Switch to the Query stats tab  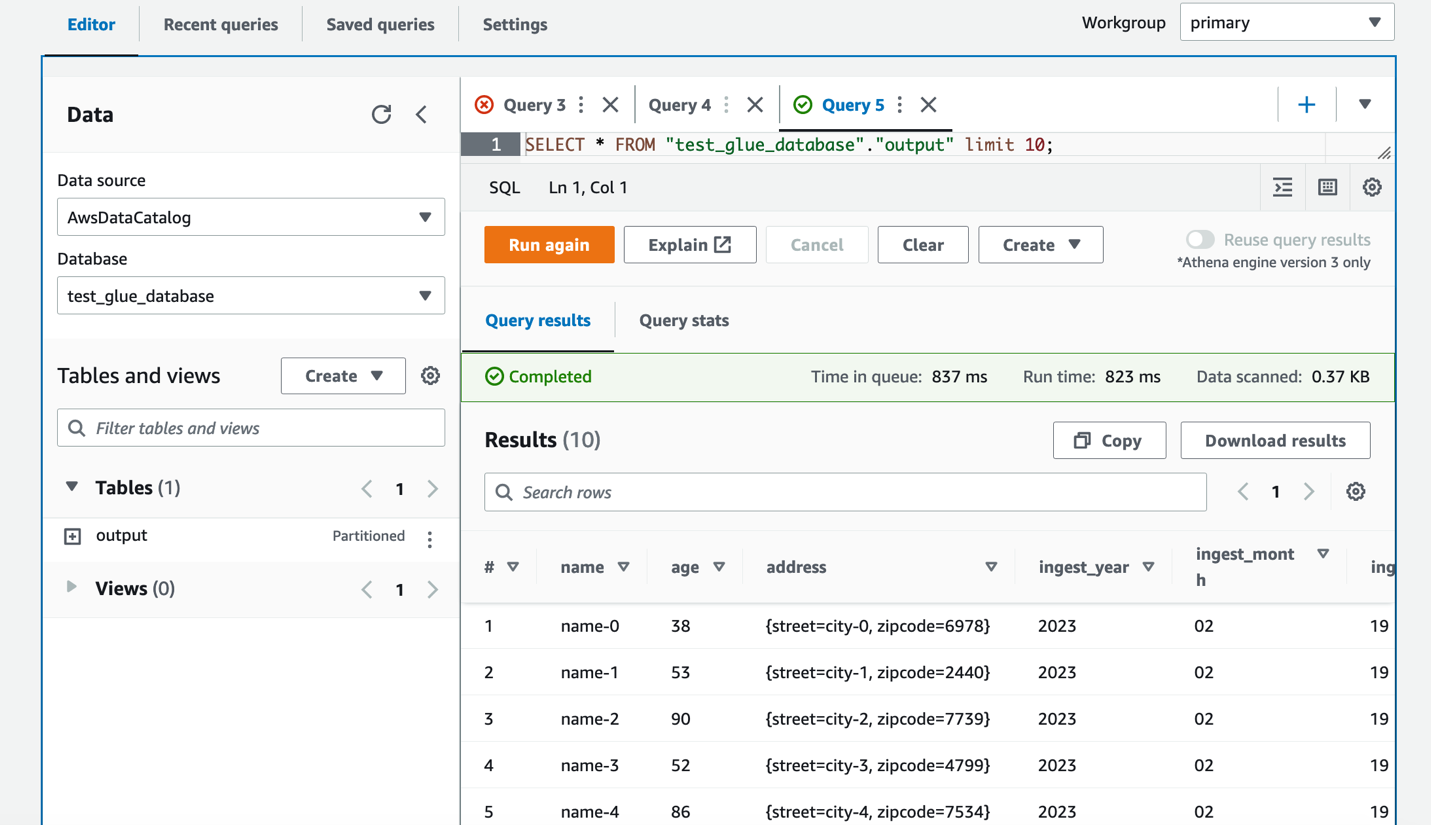(x=684, y=322)
